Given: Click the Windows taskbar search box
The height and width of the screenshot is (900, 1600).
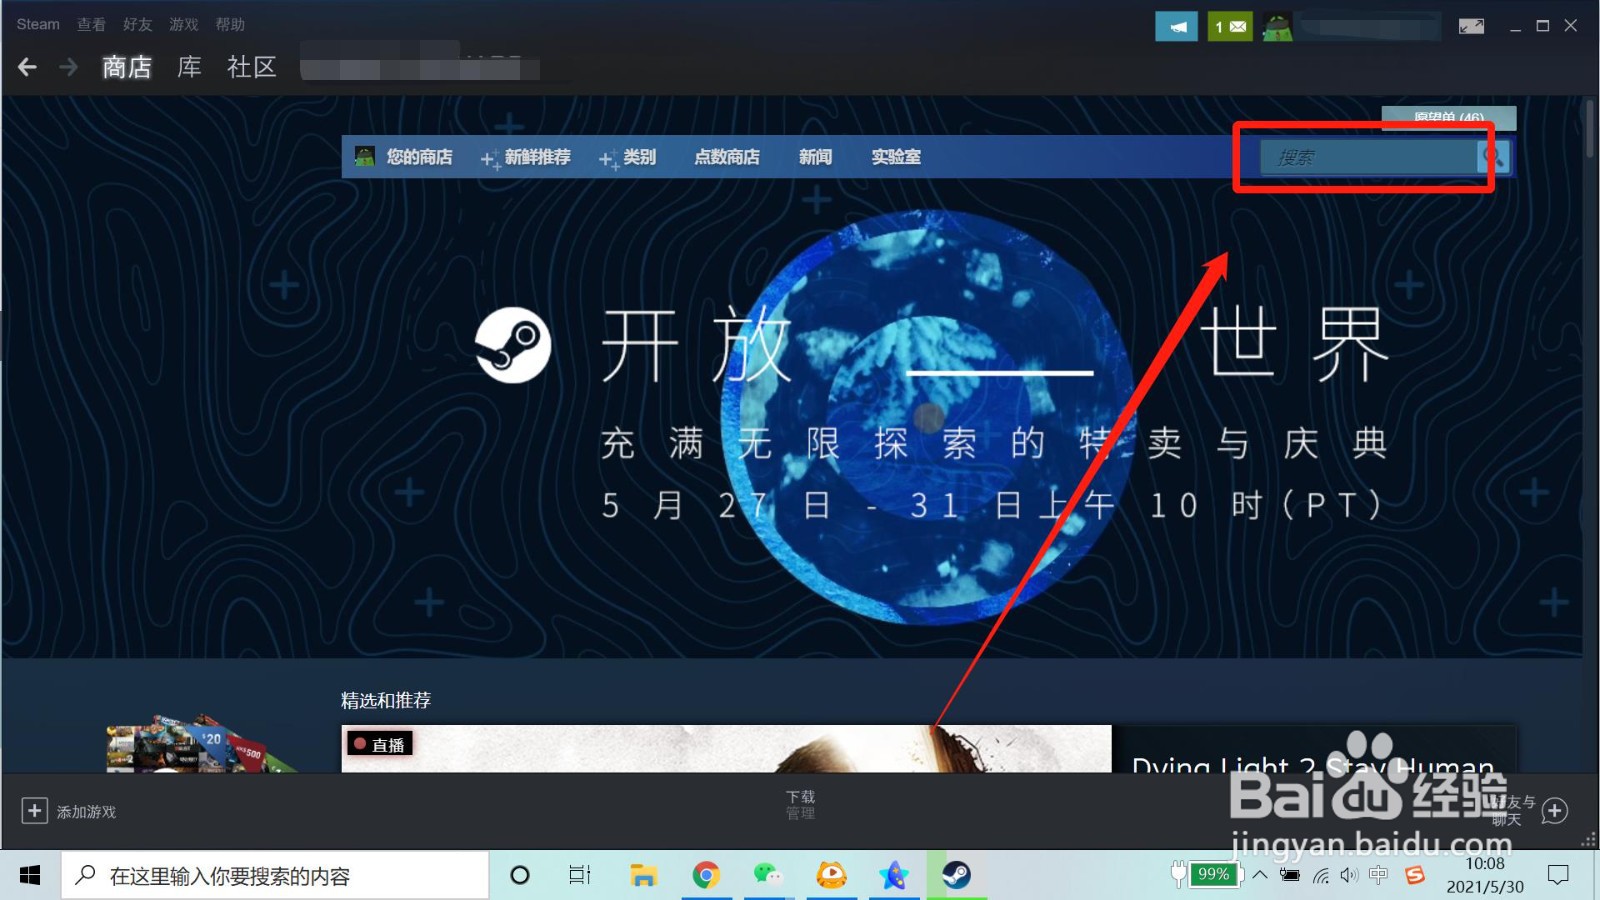Looking at the screenshot, I should pos(275,876).
